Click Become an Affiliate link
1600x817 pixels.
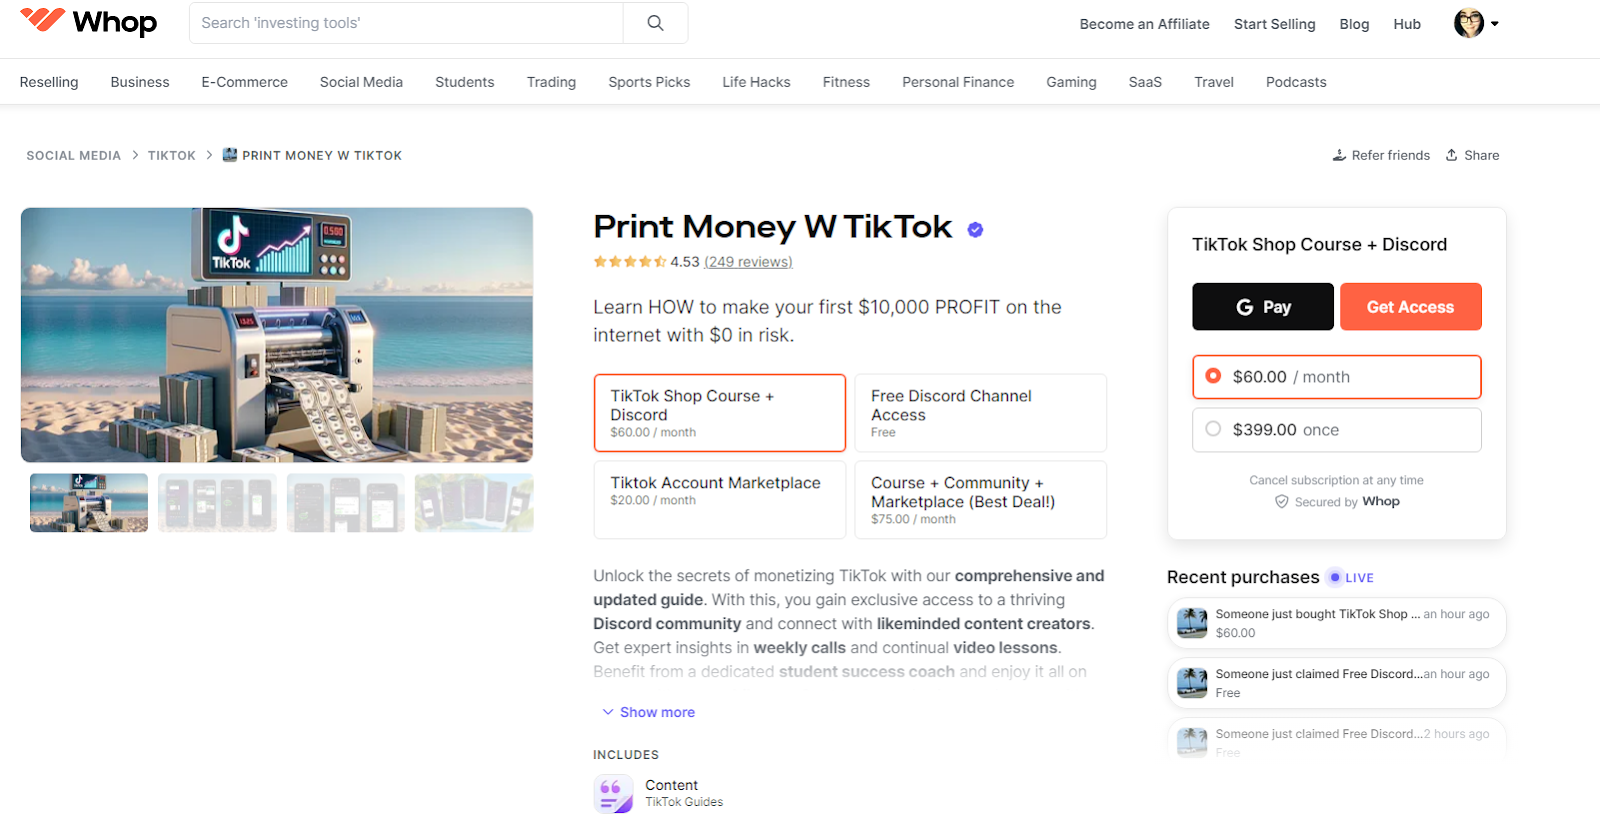coord(1144,24)
